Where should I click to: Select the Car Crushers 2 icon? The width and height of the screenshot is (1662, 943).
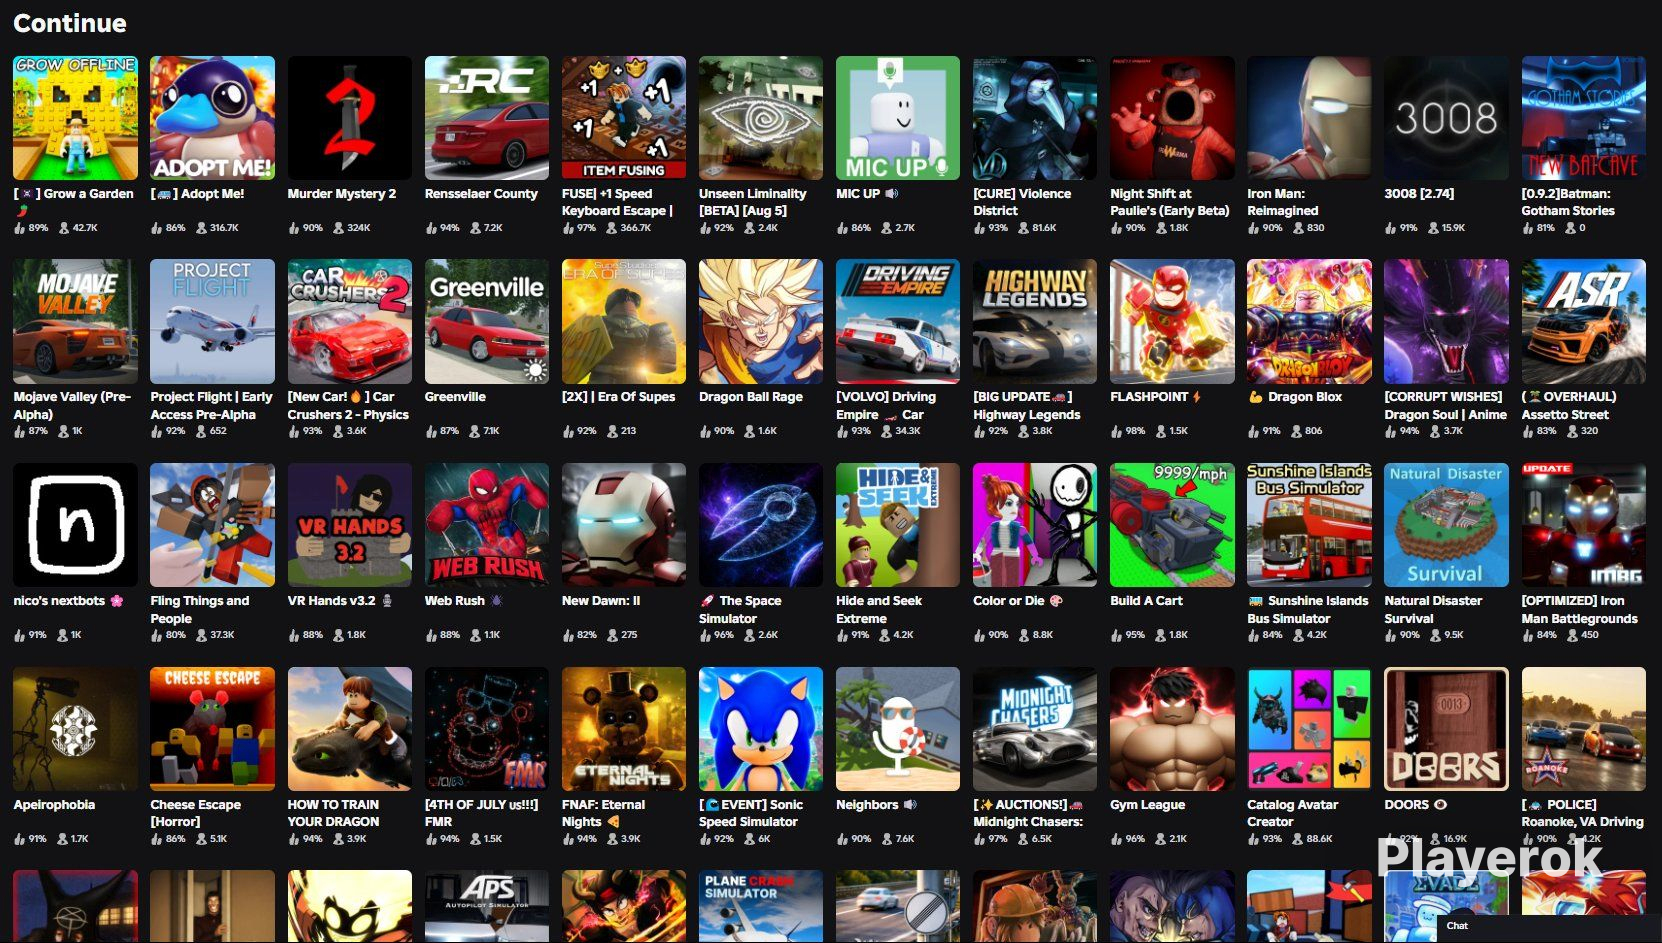pos(349,321)
